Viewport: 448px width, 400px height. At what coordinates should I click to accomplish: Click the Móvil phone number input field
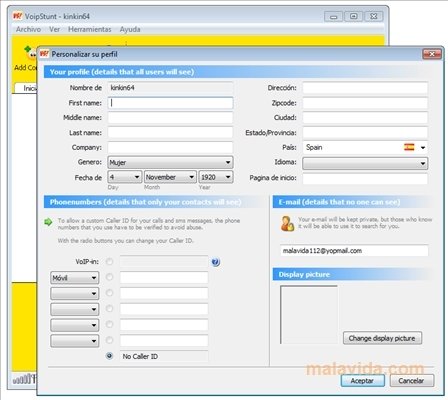[164, 277]
